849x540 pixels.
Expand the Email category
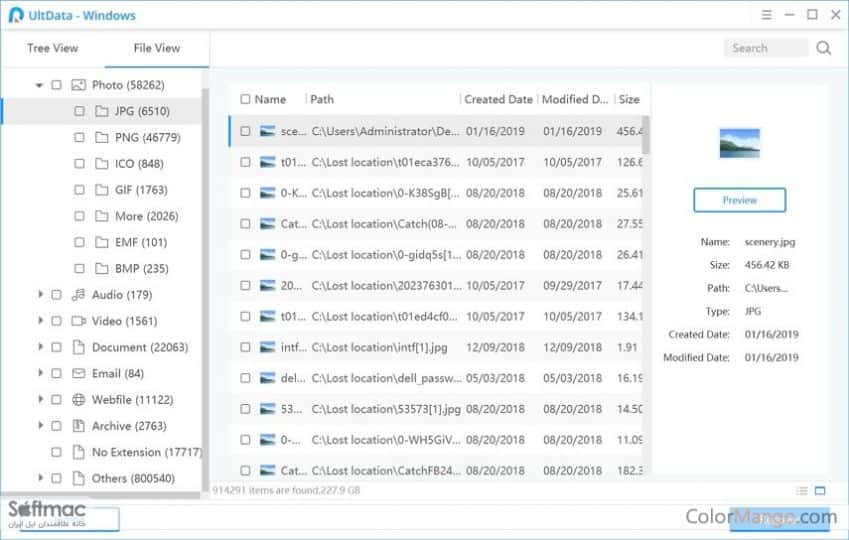pyautogui.click(x=40, y=373)
